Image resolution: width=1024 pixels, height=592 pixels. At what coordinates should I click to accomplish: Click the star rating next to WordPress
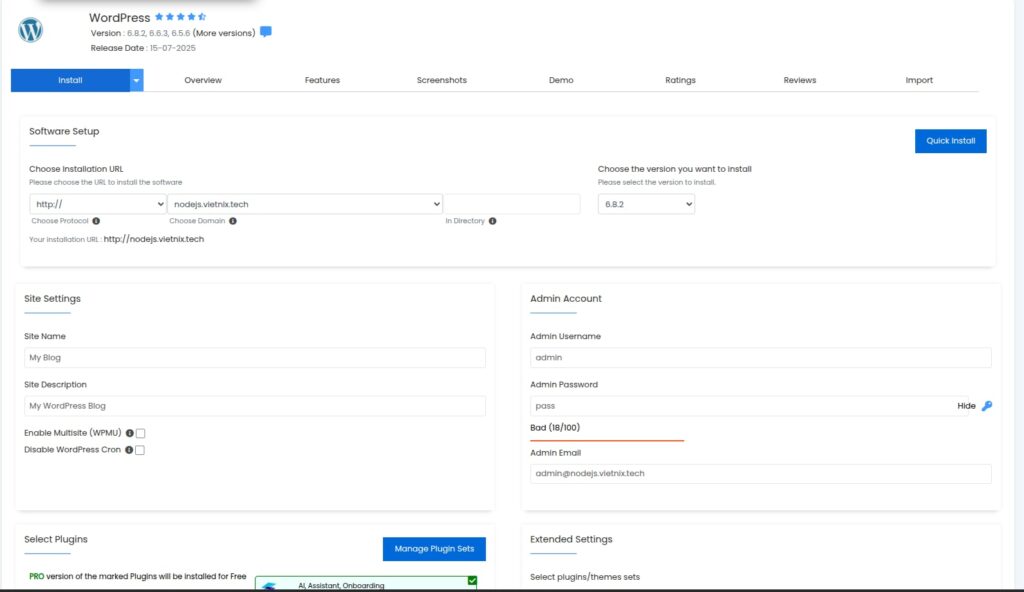180,17
